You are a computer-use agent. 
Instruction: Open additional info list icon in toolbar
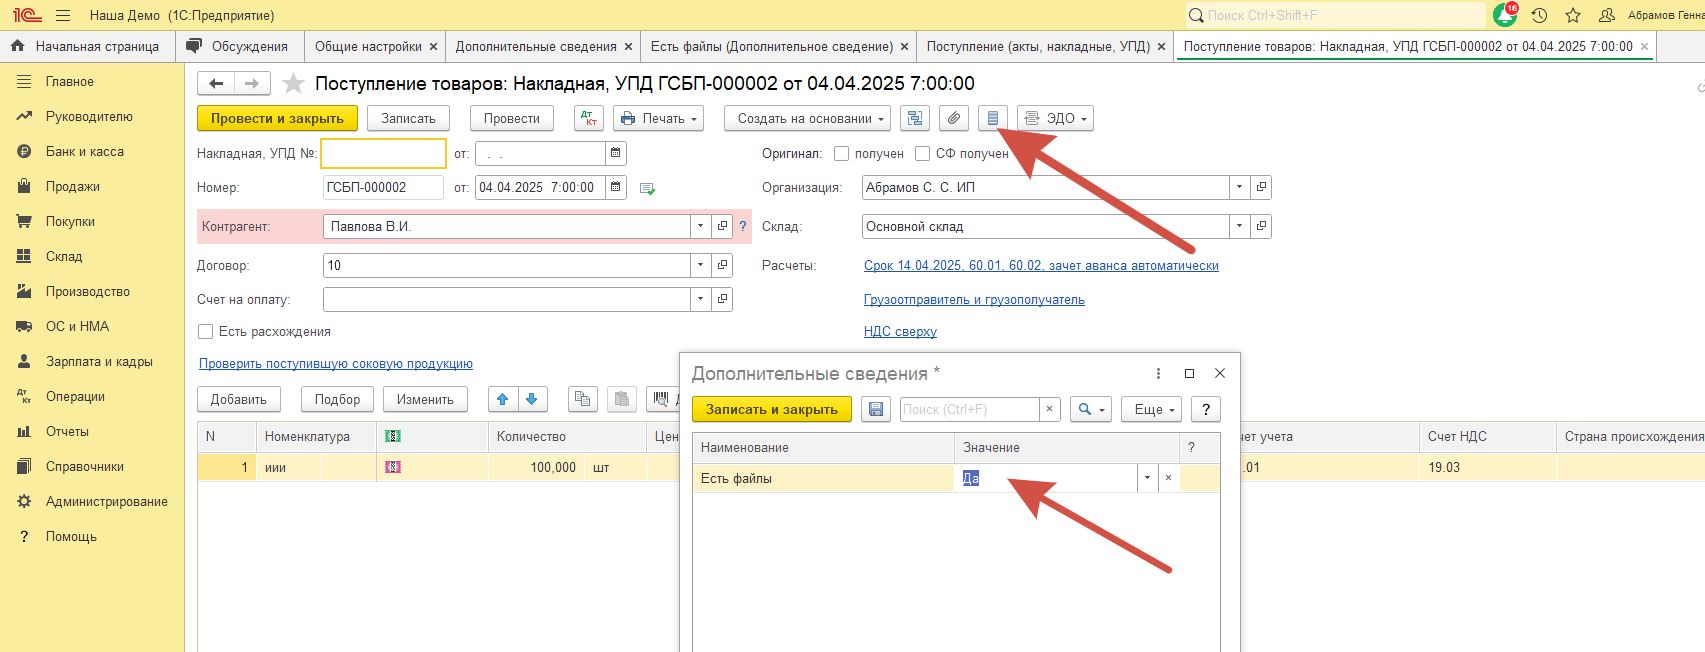[992, 118]
